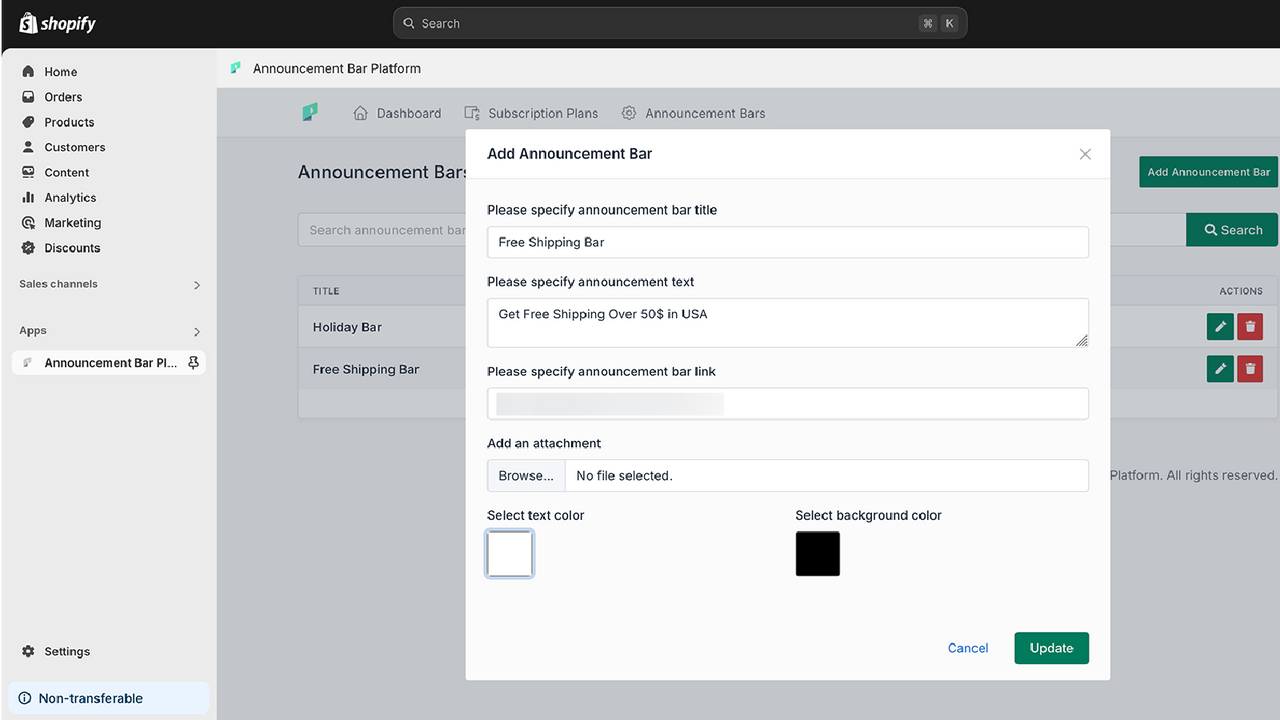Screen dimensions: 1280x720
Task: Open Settings in the sidebar
Action: click(67, 652)
